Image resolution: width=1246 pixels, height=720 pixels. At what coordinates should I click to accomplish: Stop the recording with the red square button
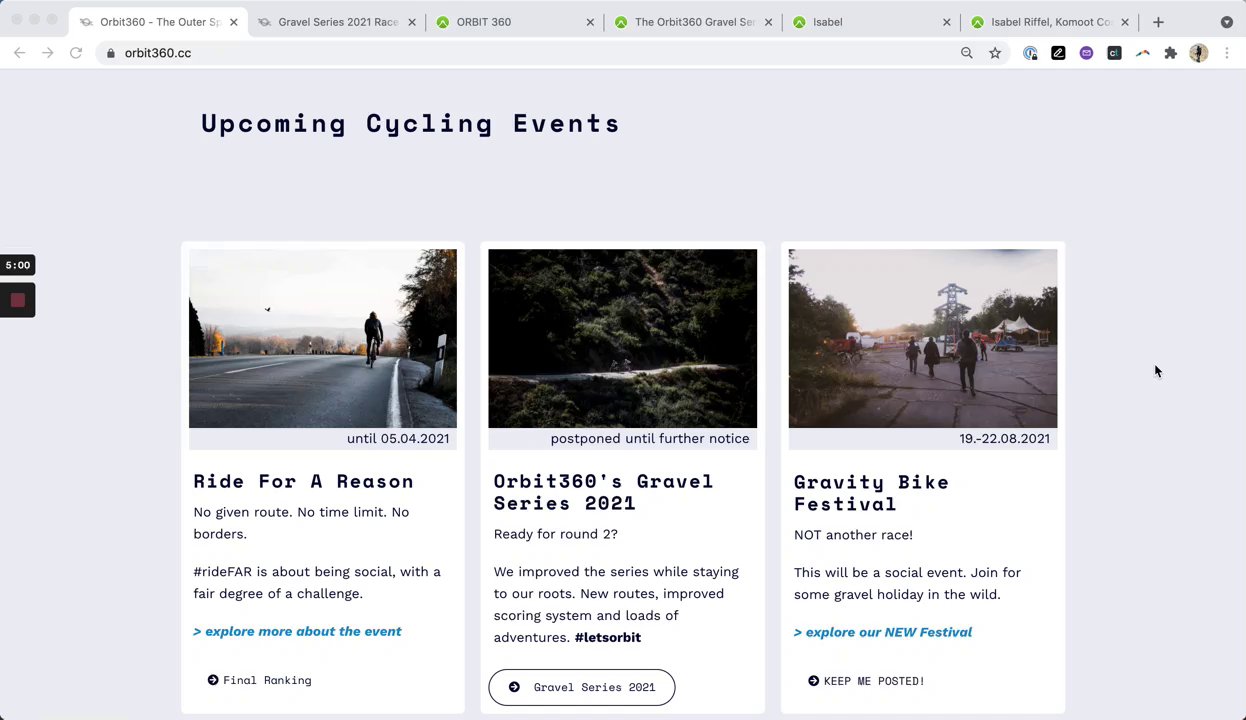point(17,300)
